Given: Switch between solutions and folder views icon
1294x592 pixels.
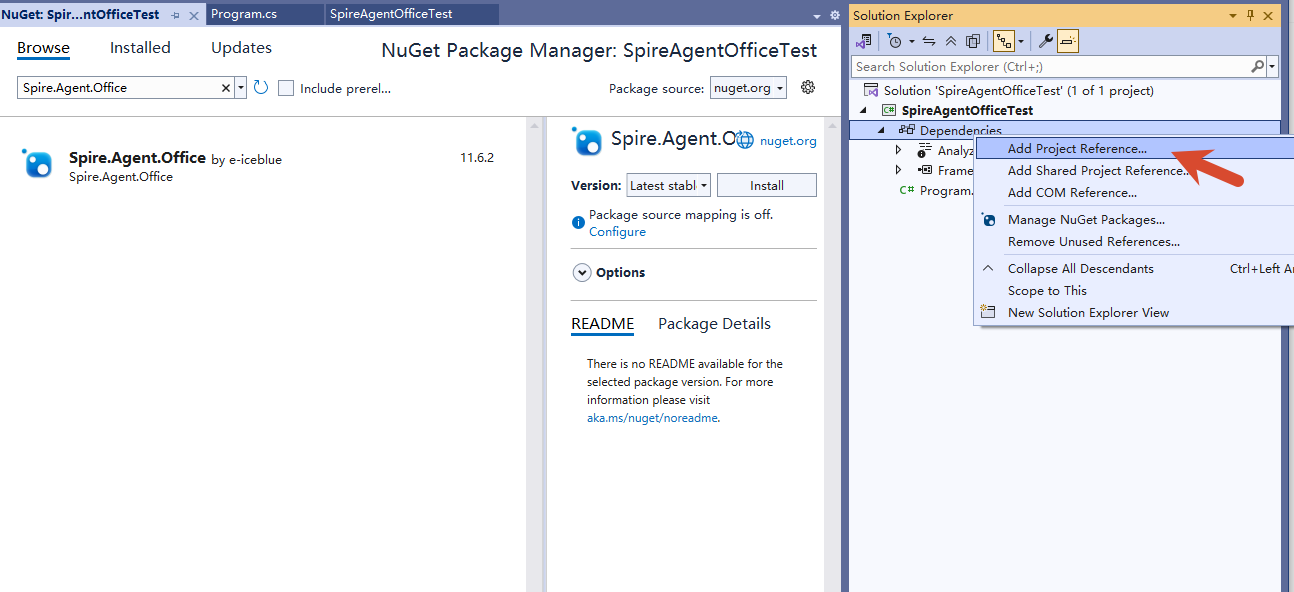Looking at the screenshot, I should [x=863, y=41].
